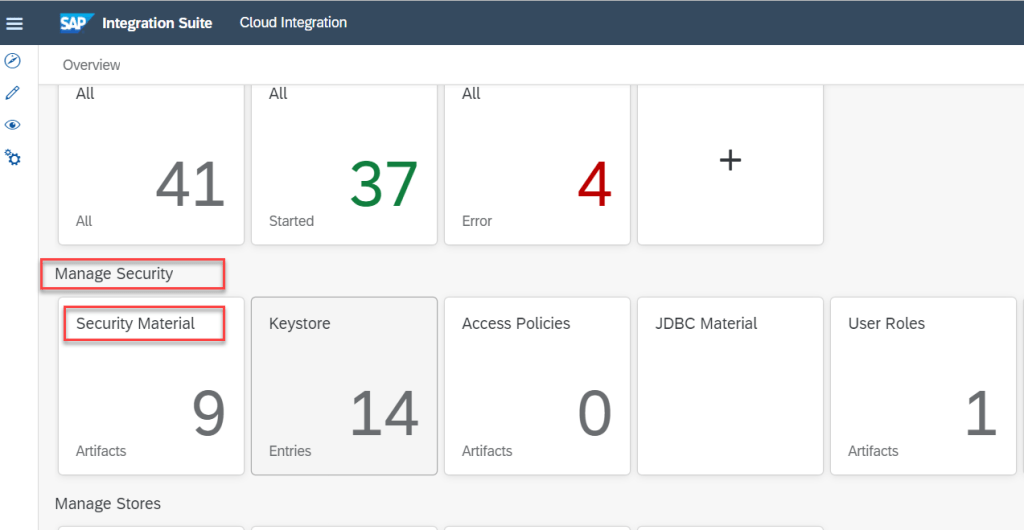Open the User Roles tile
1024x530 pixels.
923,385
